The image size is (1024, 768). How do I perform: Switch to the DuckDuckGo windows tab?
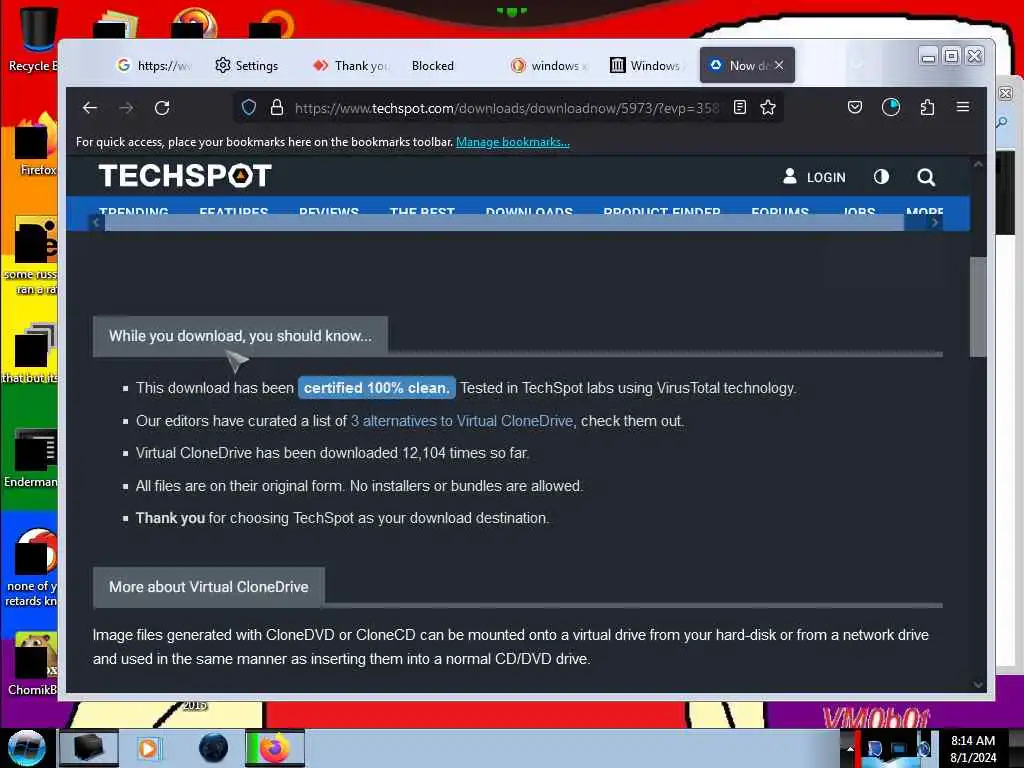[x=549, y=65]
